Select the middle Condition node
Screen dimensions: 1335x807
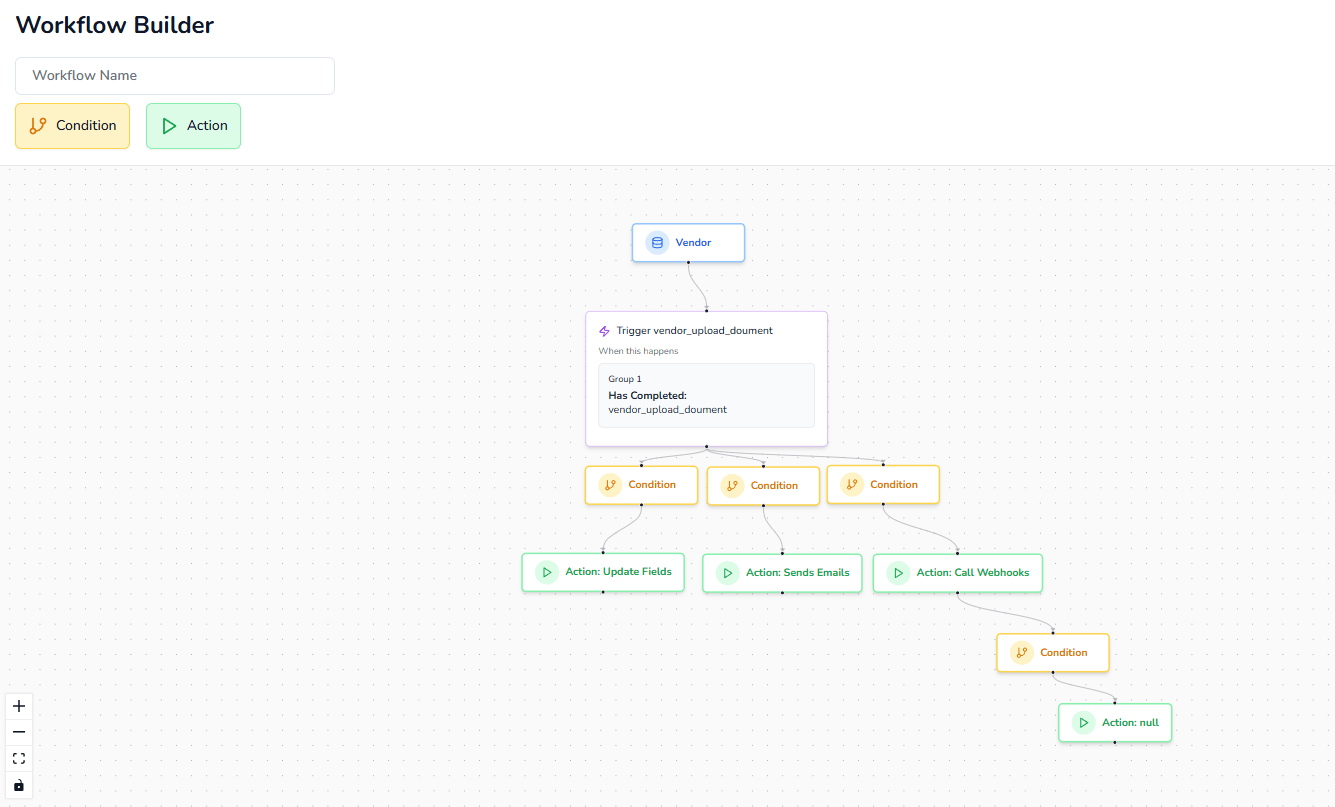click(x=763, y=485)
